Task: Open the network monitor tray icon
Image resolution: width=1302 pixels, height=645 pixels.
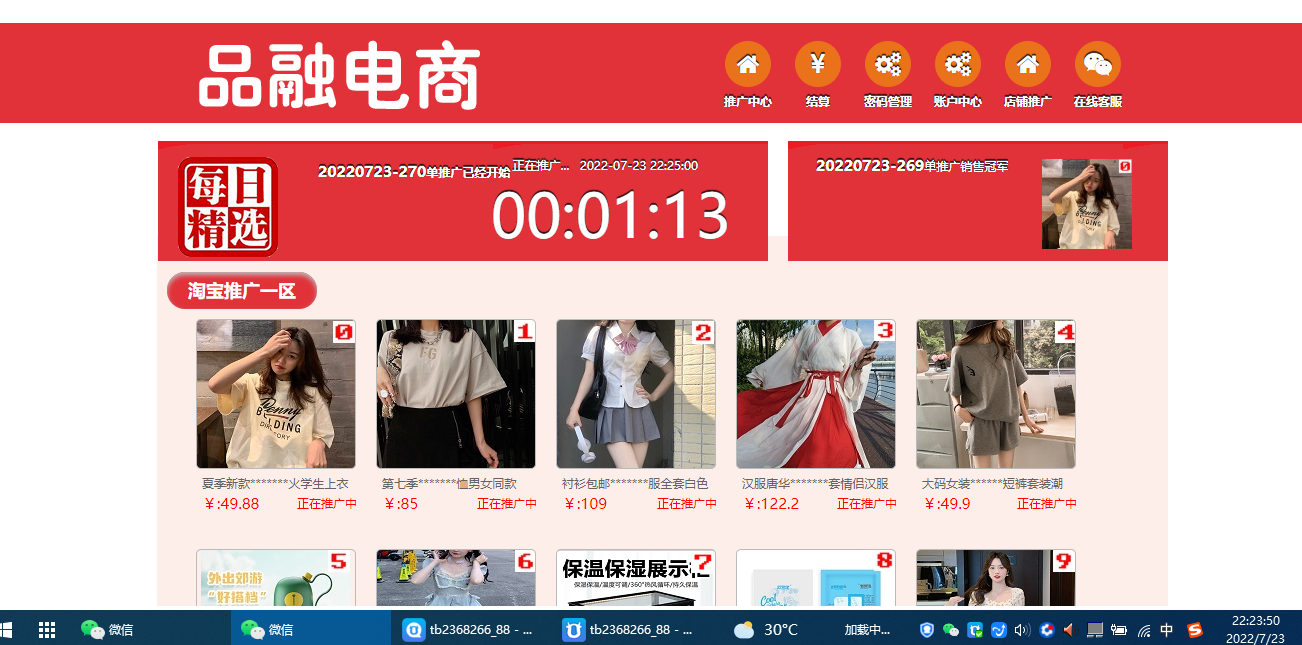Action: [1095, 630]
